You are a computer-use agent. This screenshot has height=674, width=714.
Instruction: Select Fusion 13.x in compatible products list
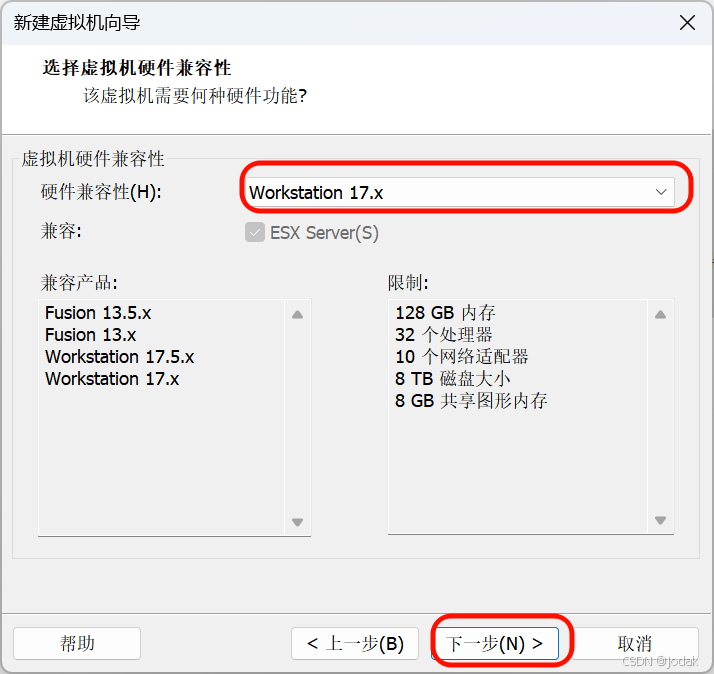point(91,335)
